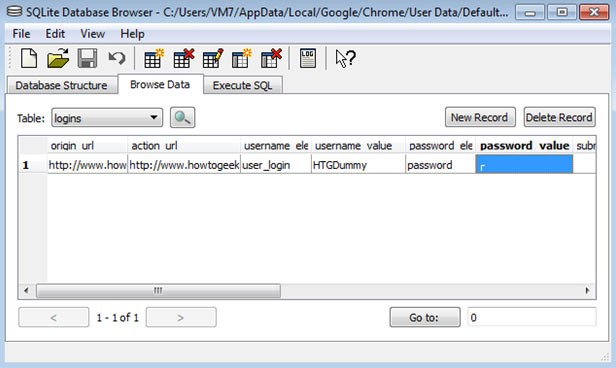Select the http://www.howtogeek action_url cell
Viewport: 616px width, 368px height.
(x=184, y=165)
